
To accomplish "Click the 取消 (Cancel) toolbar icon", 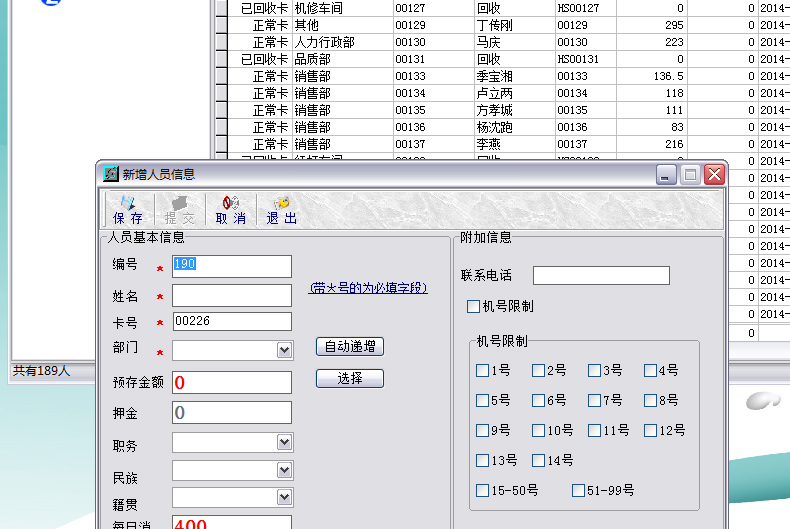I will pyautogui.click(x=230, y=209).
